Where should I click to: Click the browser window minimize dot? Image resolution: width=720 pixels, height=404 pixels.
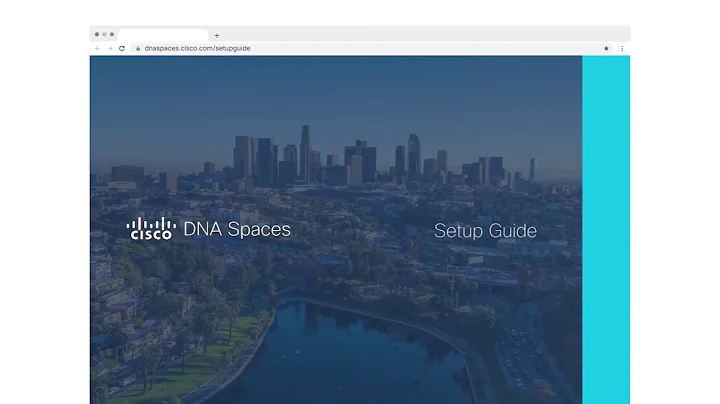[x=104, y=34]
